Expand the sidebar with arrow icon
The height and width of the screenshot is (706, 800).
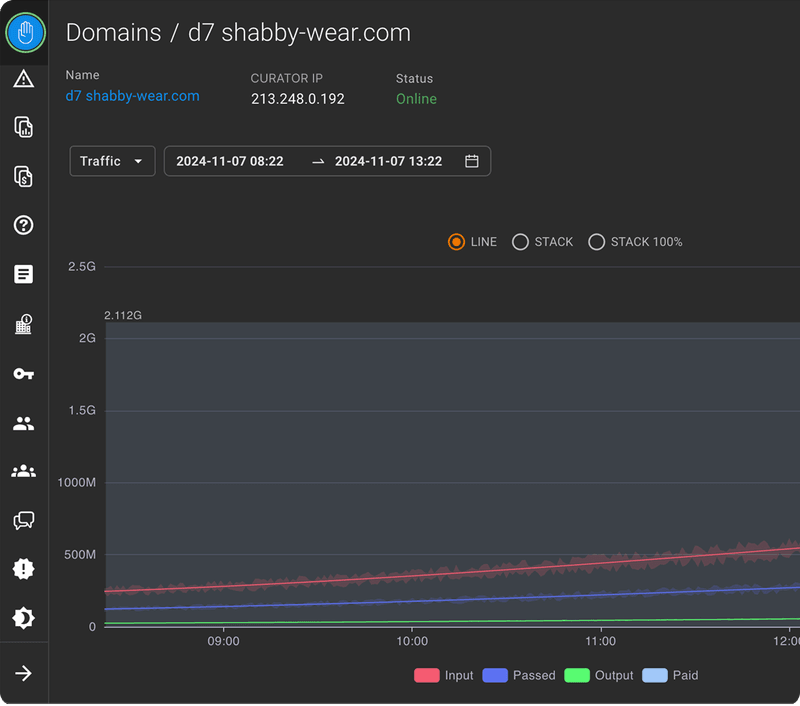pyautogui.click(x=23, y=673)
